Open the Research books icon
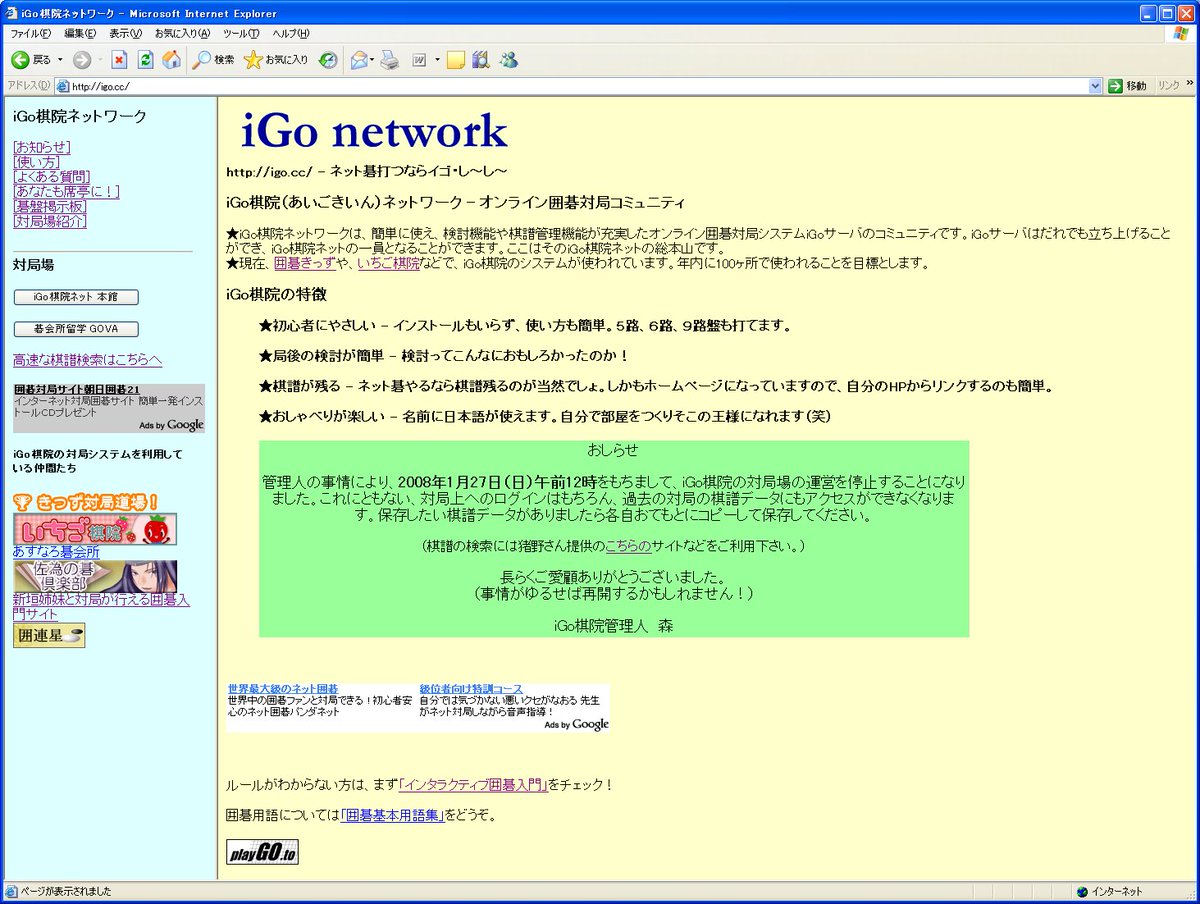 click(482, 60)
